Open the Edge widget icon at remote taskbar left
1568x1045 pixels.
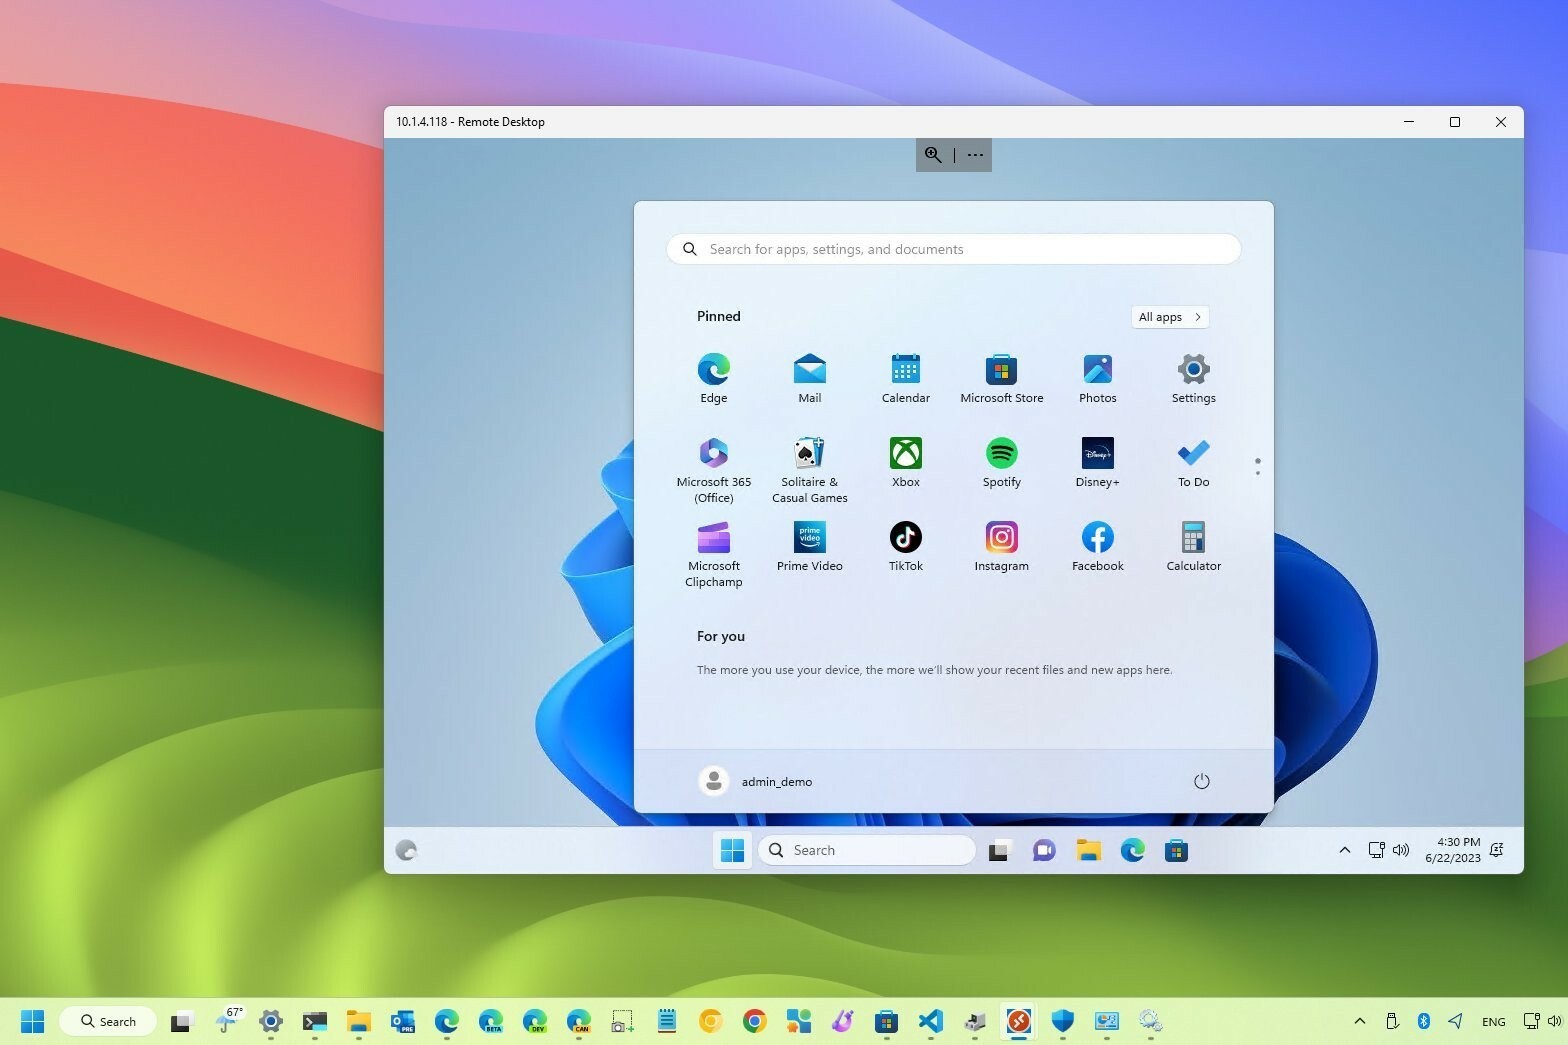[x=406, y=850]
